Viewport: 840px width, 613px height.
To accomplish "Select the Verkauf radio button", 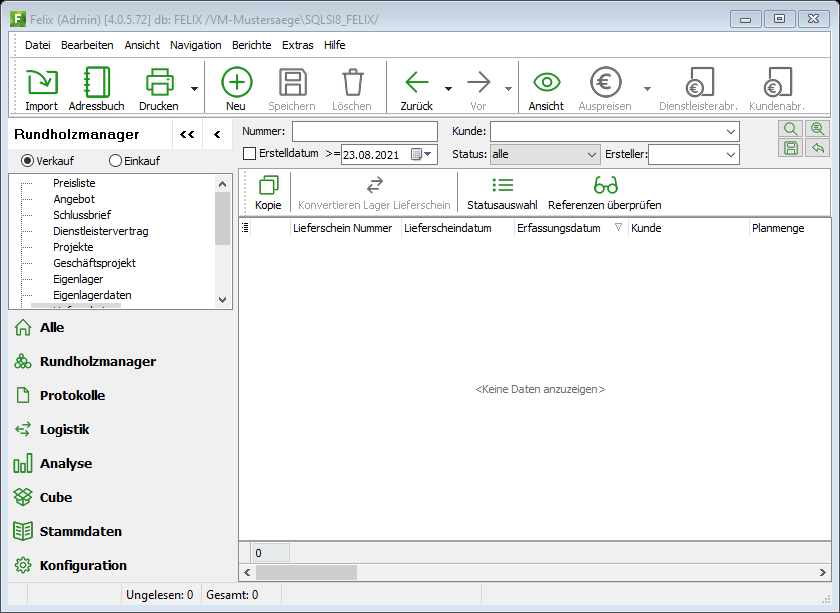I will (x=28, y=161).
